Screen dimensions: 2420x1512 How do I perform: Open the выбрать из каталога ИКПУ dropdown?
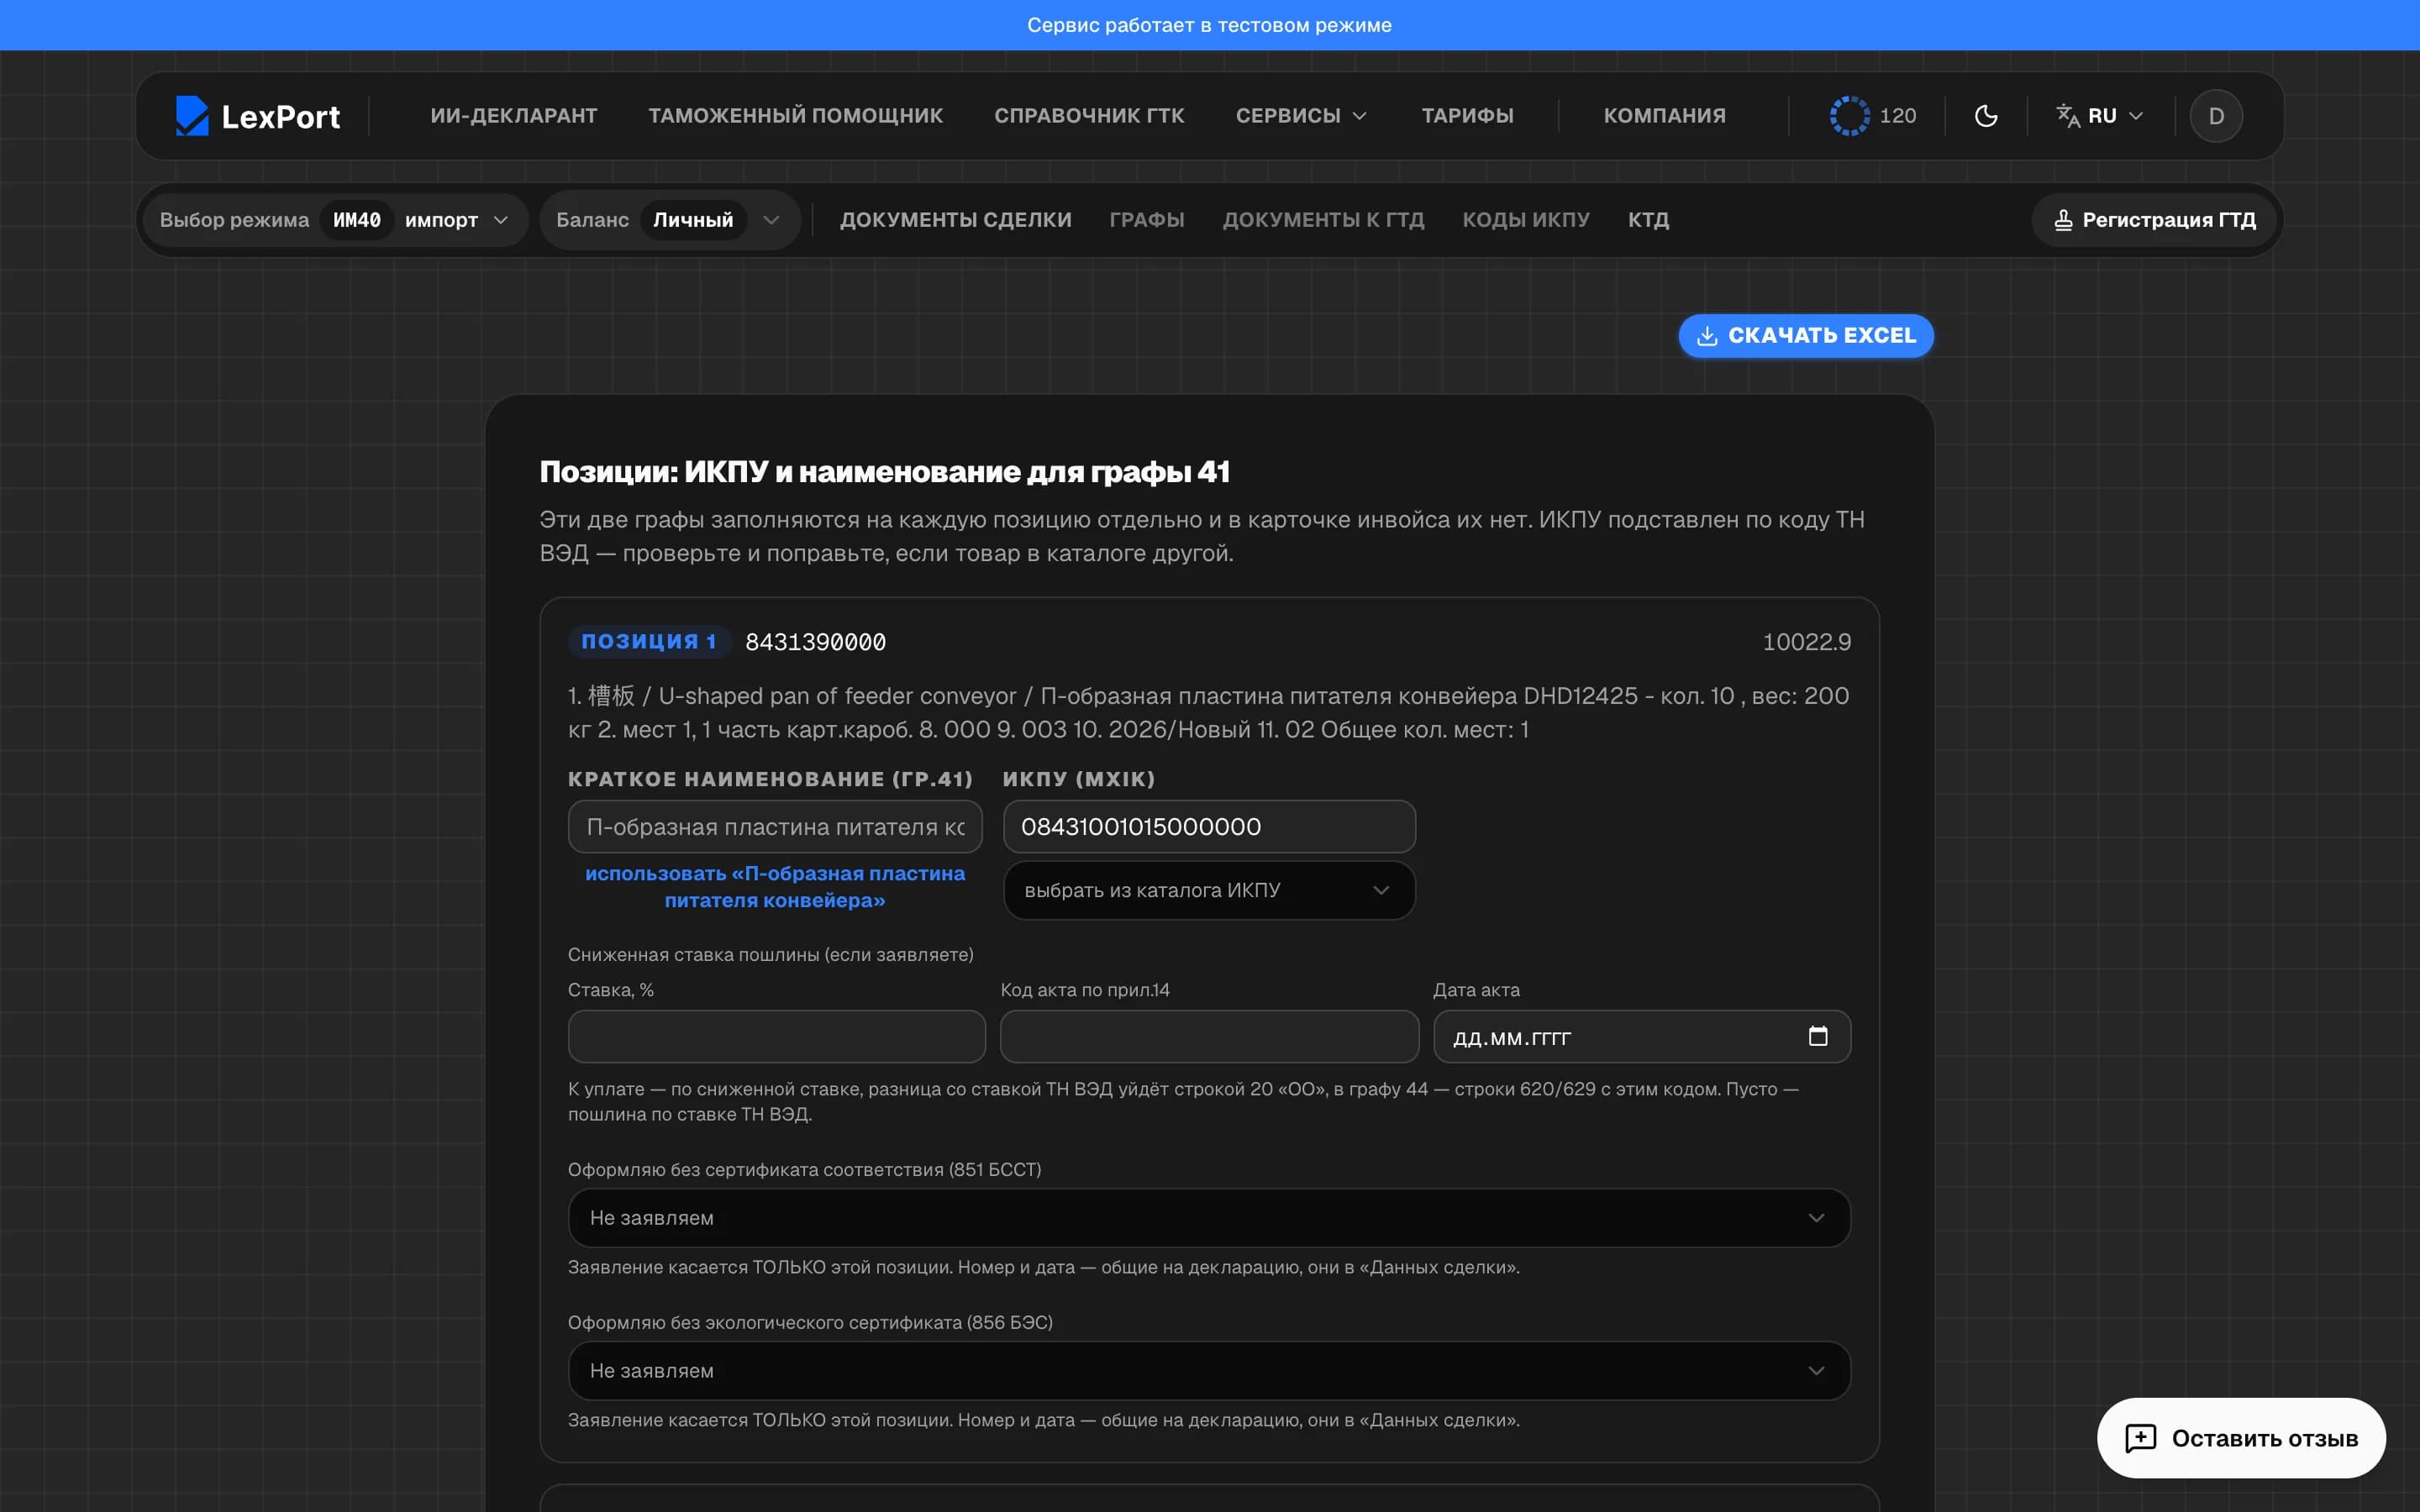[x=1209, y=890]
